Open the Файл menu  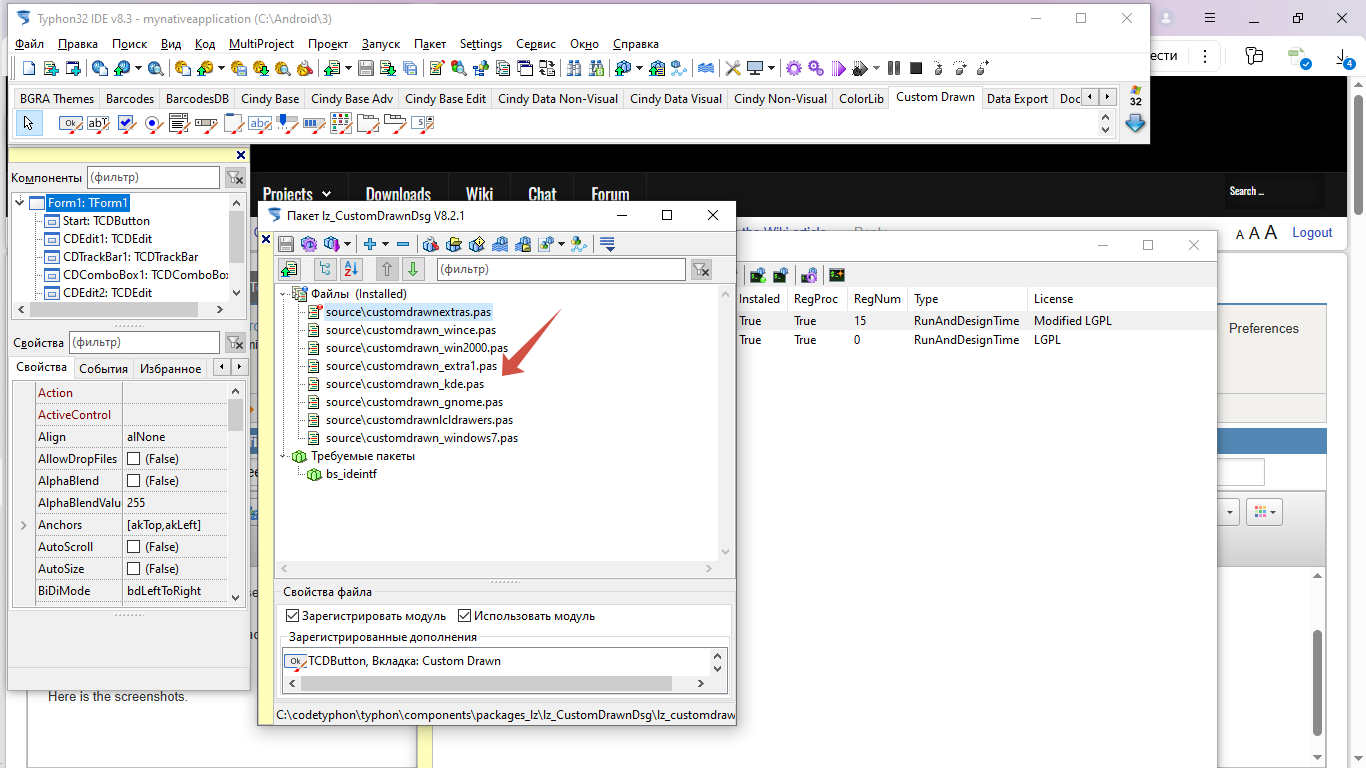point(30,44)
